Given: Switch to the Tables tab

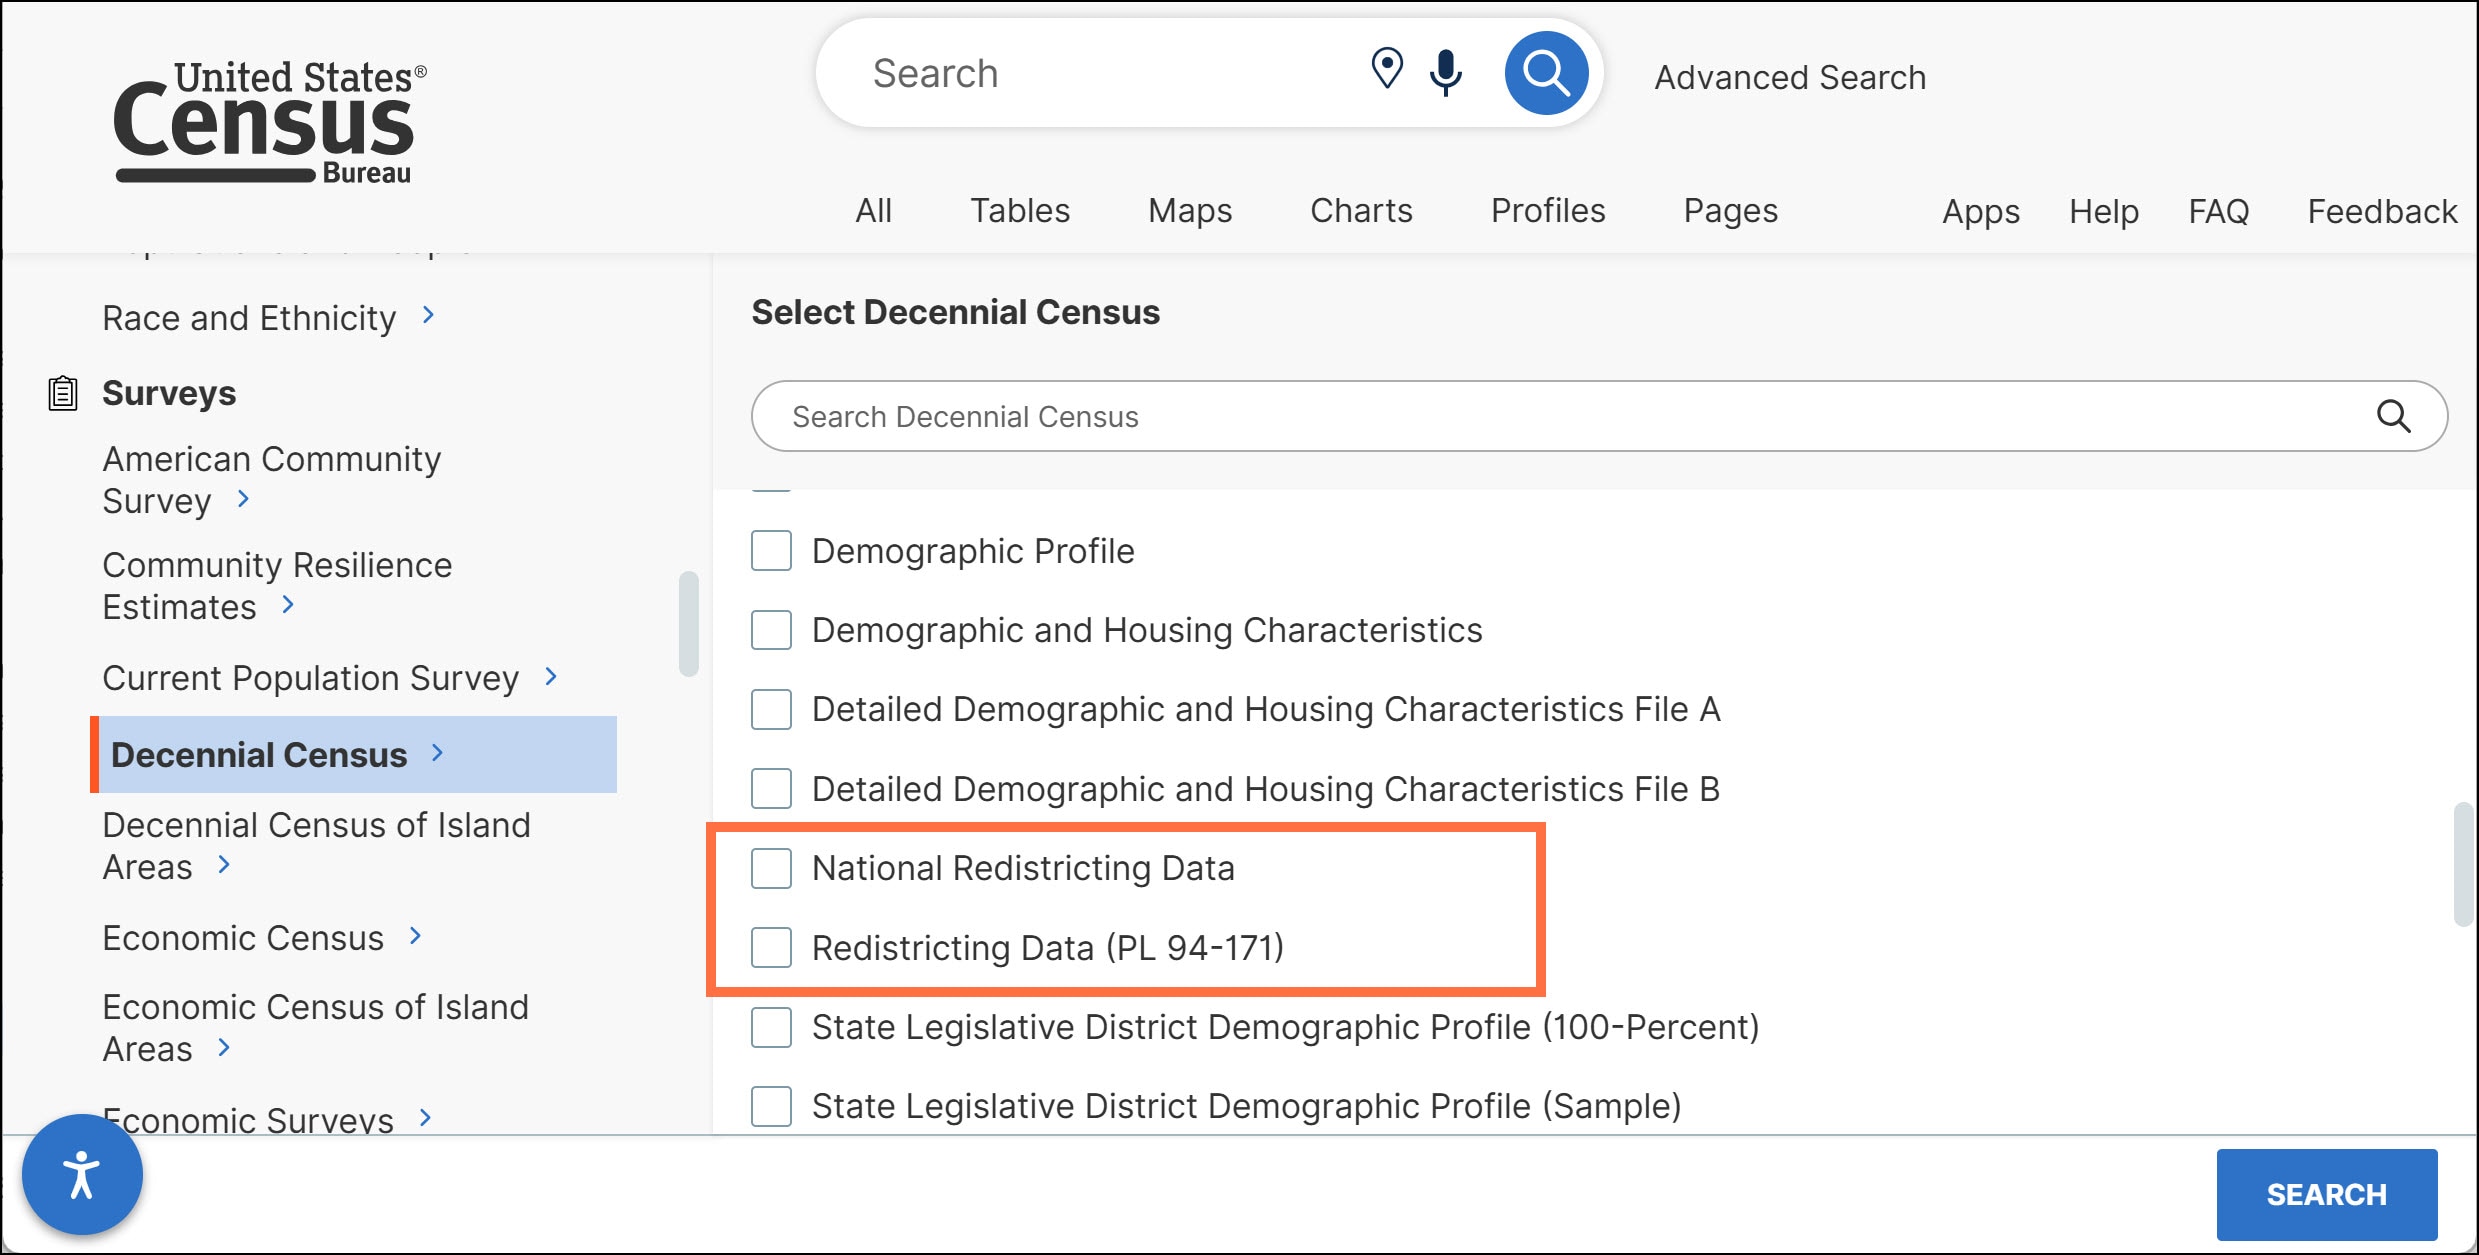Looking at the screenshot, I should [1020, 211].
